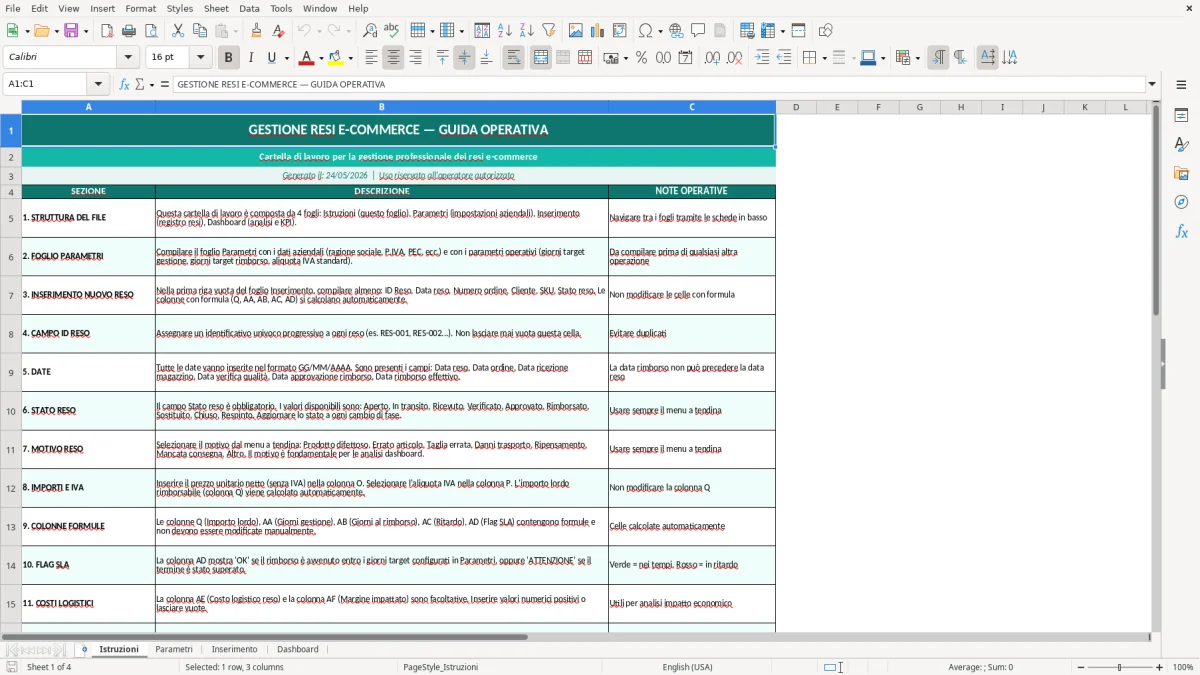Toggle Center Horizontally alignment
Screen dimensions: 1200x675
click(393, 58)
